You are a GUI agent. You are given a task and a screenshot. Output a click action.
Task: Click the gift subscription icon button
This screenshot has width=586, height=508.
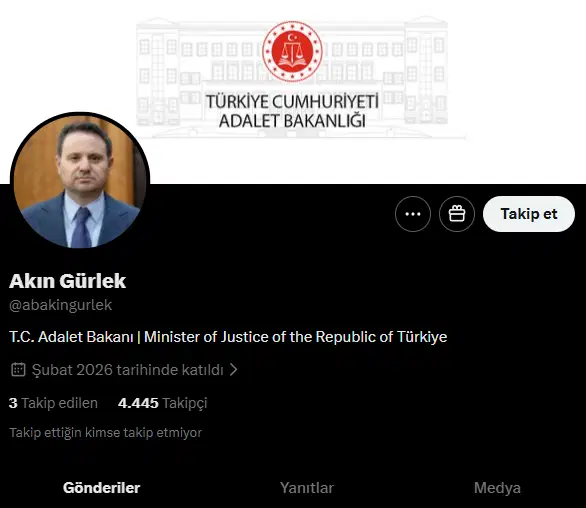[457, 214]
